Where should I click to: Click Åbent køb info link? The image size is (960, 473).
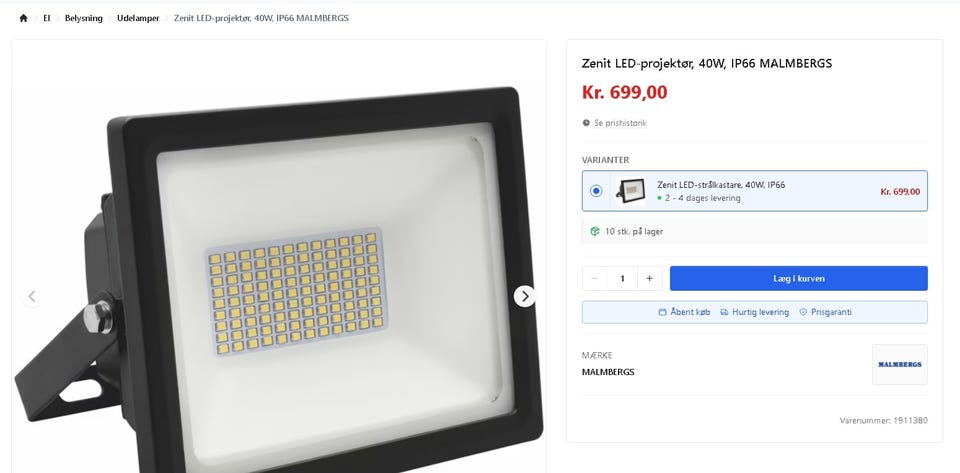point(690,312)
